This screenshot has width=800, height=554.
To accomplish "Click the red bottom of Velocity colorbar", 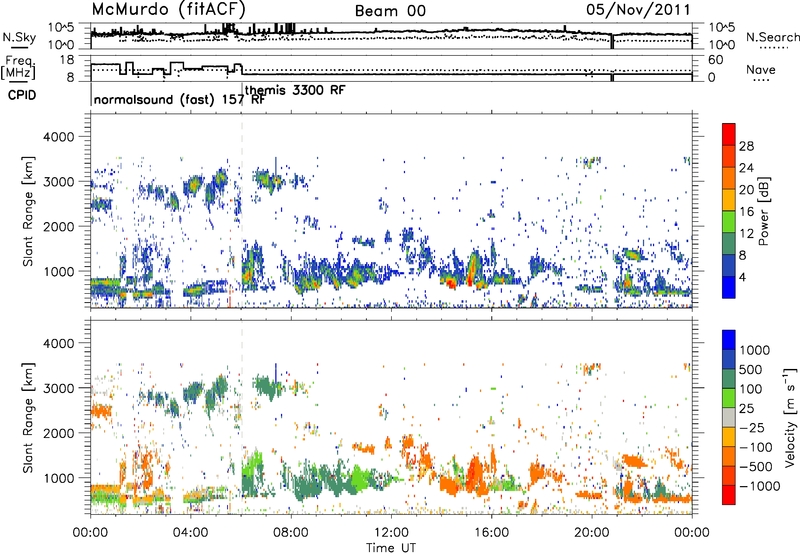I will click(729, 495).
